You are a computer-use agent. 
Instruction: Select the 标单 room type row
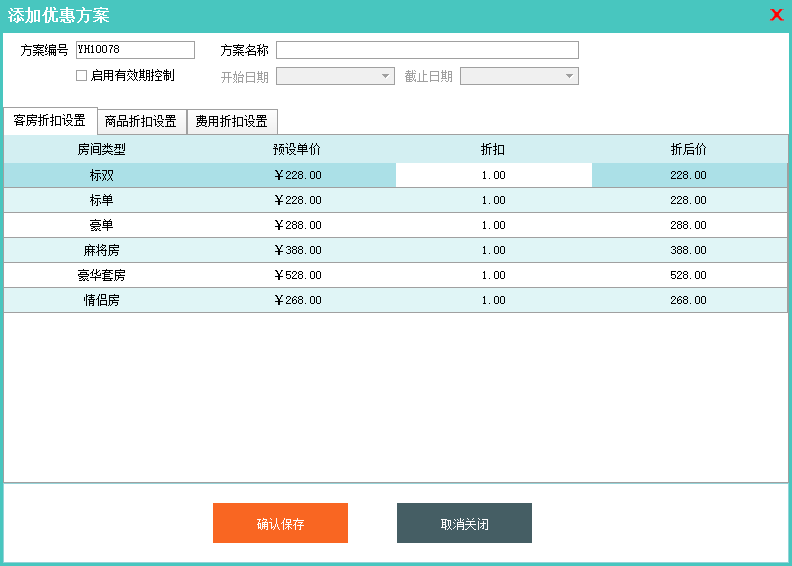[x=101, y=200]
